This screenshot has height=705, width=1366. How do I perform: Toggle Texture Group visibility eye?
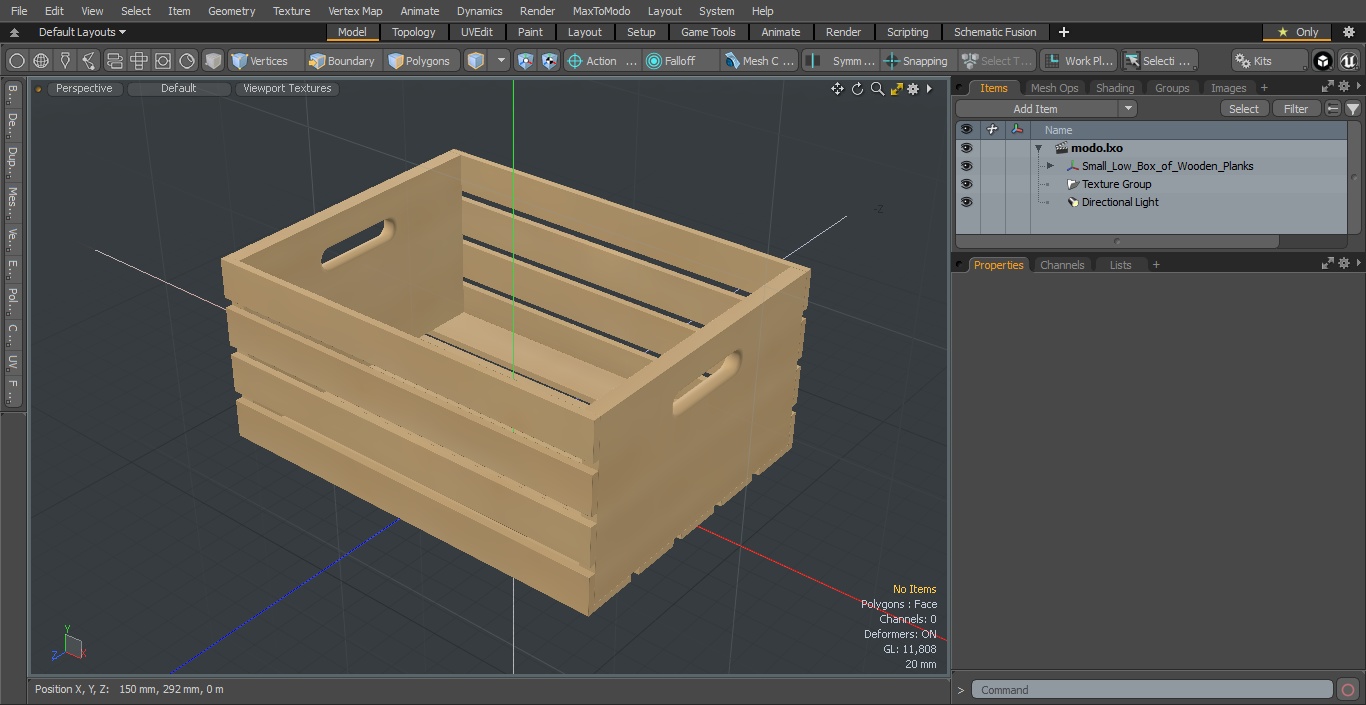[x=966, y=184]
